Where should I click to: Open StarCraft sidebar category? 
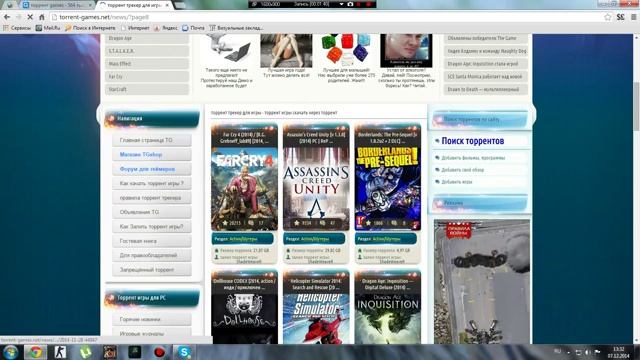pos(147,89)
